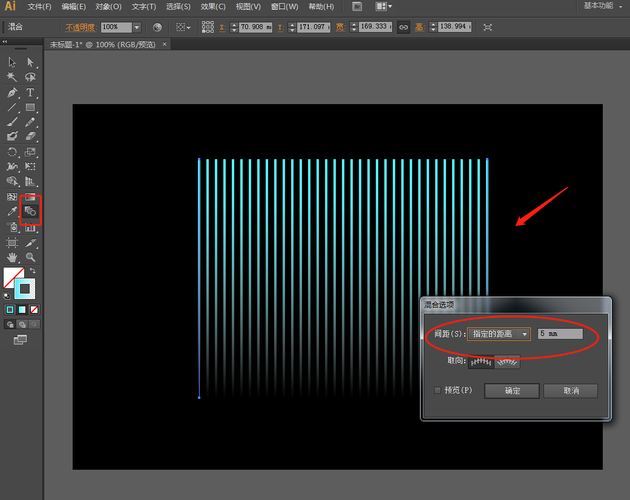Open the 编辑(E) menu
Screen dimensions: 630x500
click(74, 7)
